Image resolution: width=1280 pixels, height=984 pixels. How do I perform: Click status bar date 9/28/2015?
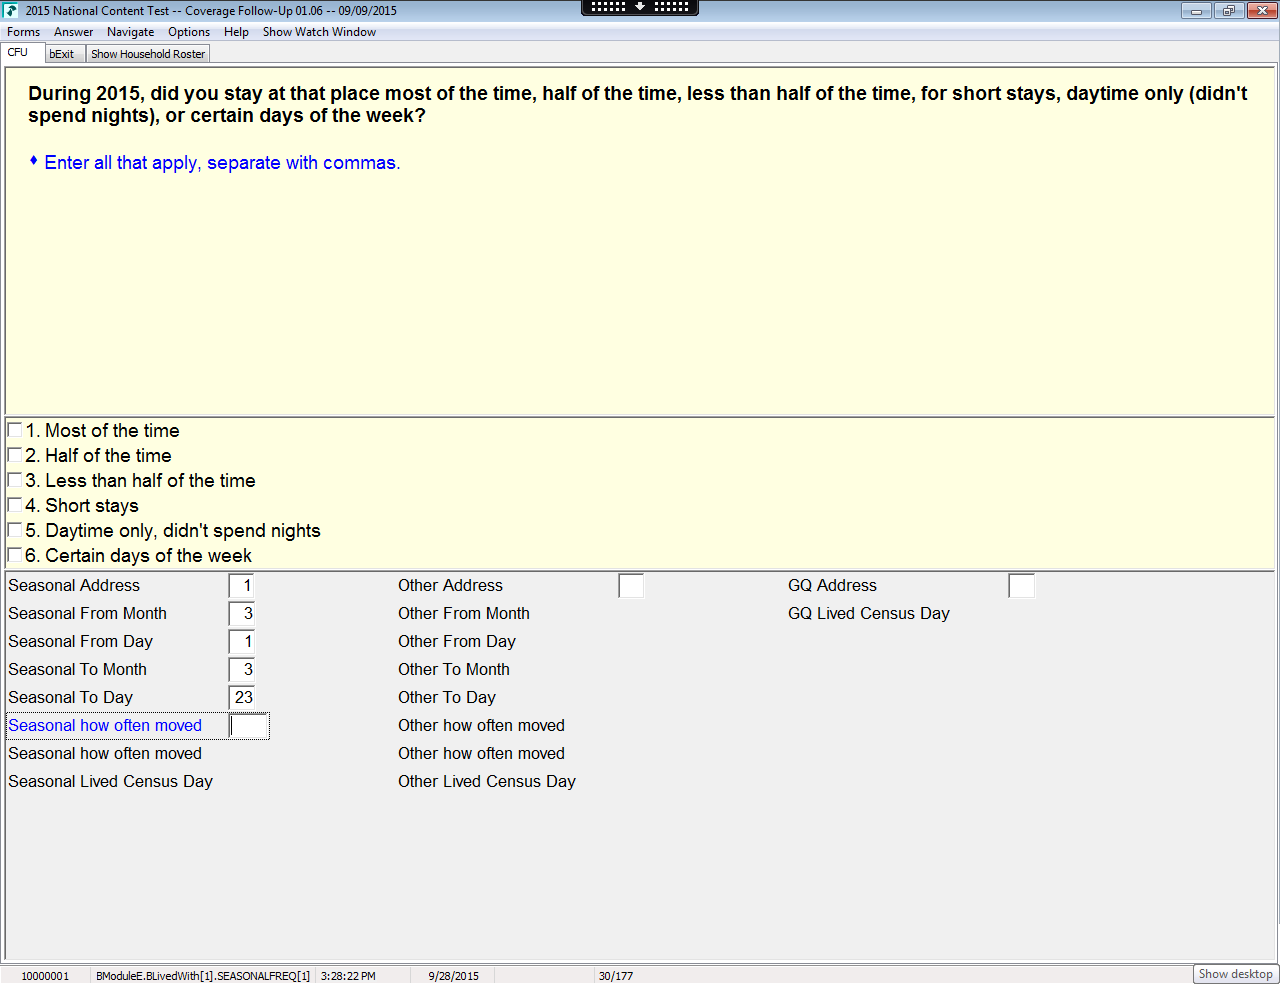(453, 976)
